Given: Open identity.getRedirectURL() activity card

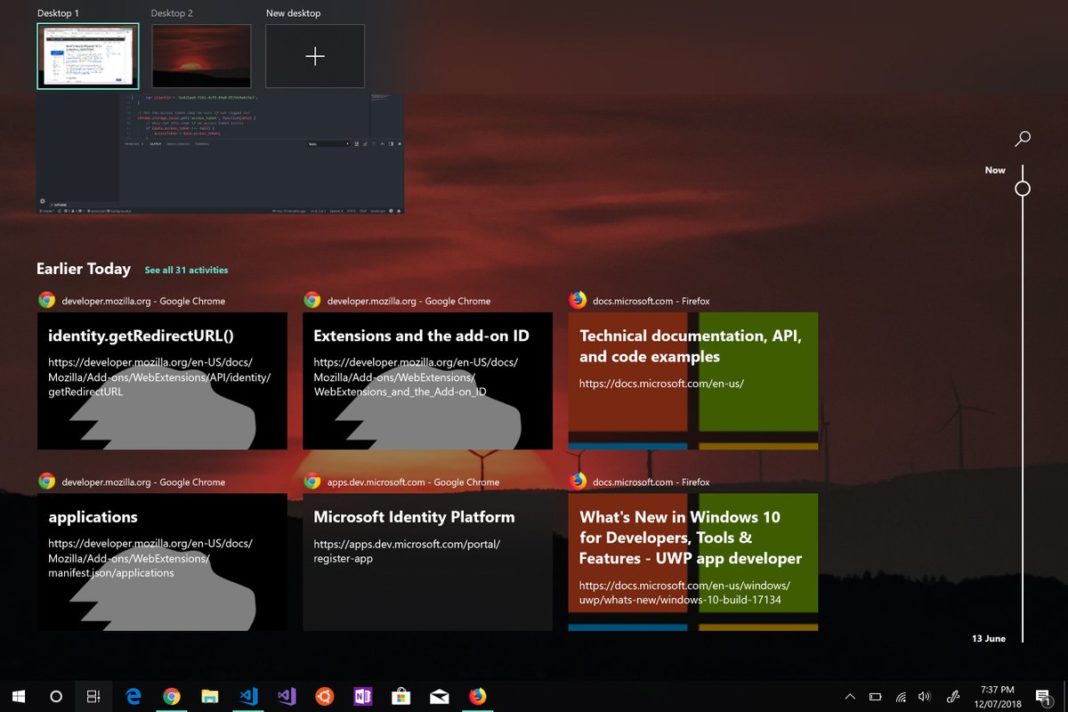Looking at the screenshot, I should click(162, 380).
